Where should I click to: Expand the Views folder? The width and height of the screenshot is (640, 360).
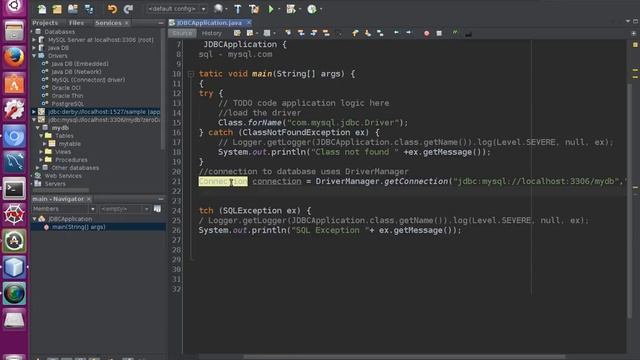42,152
